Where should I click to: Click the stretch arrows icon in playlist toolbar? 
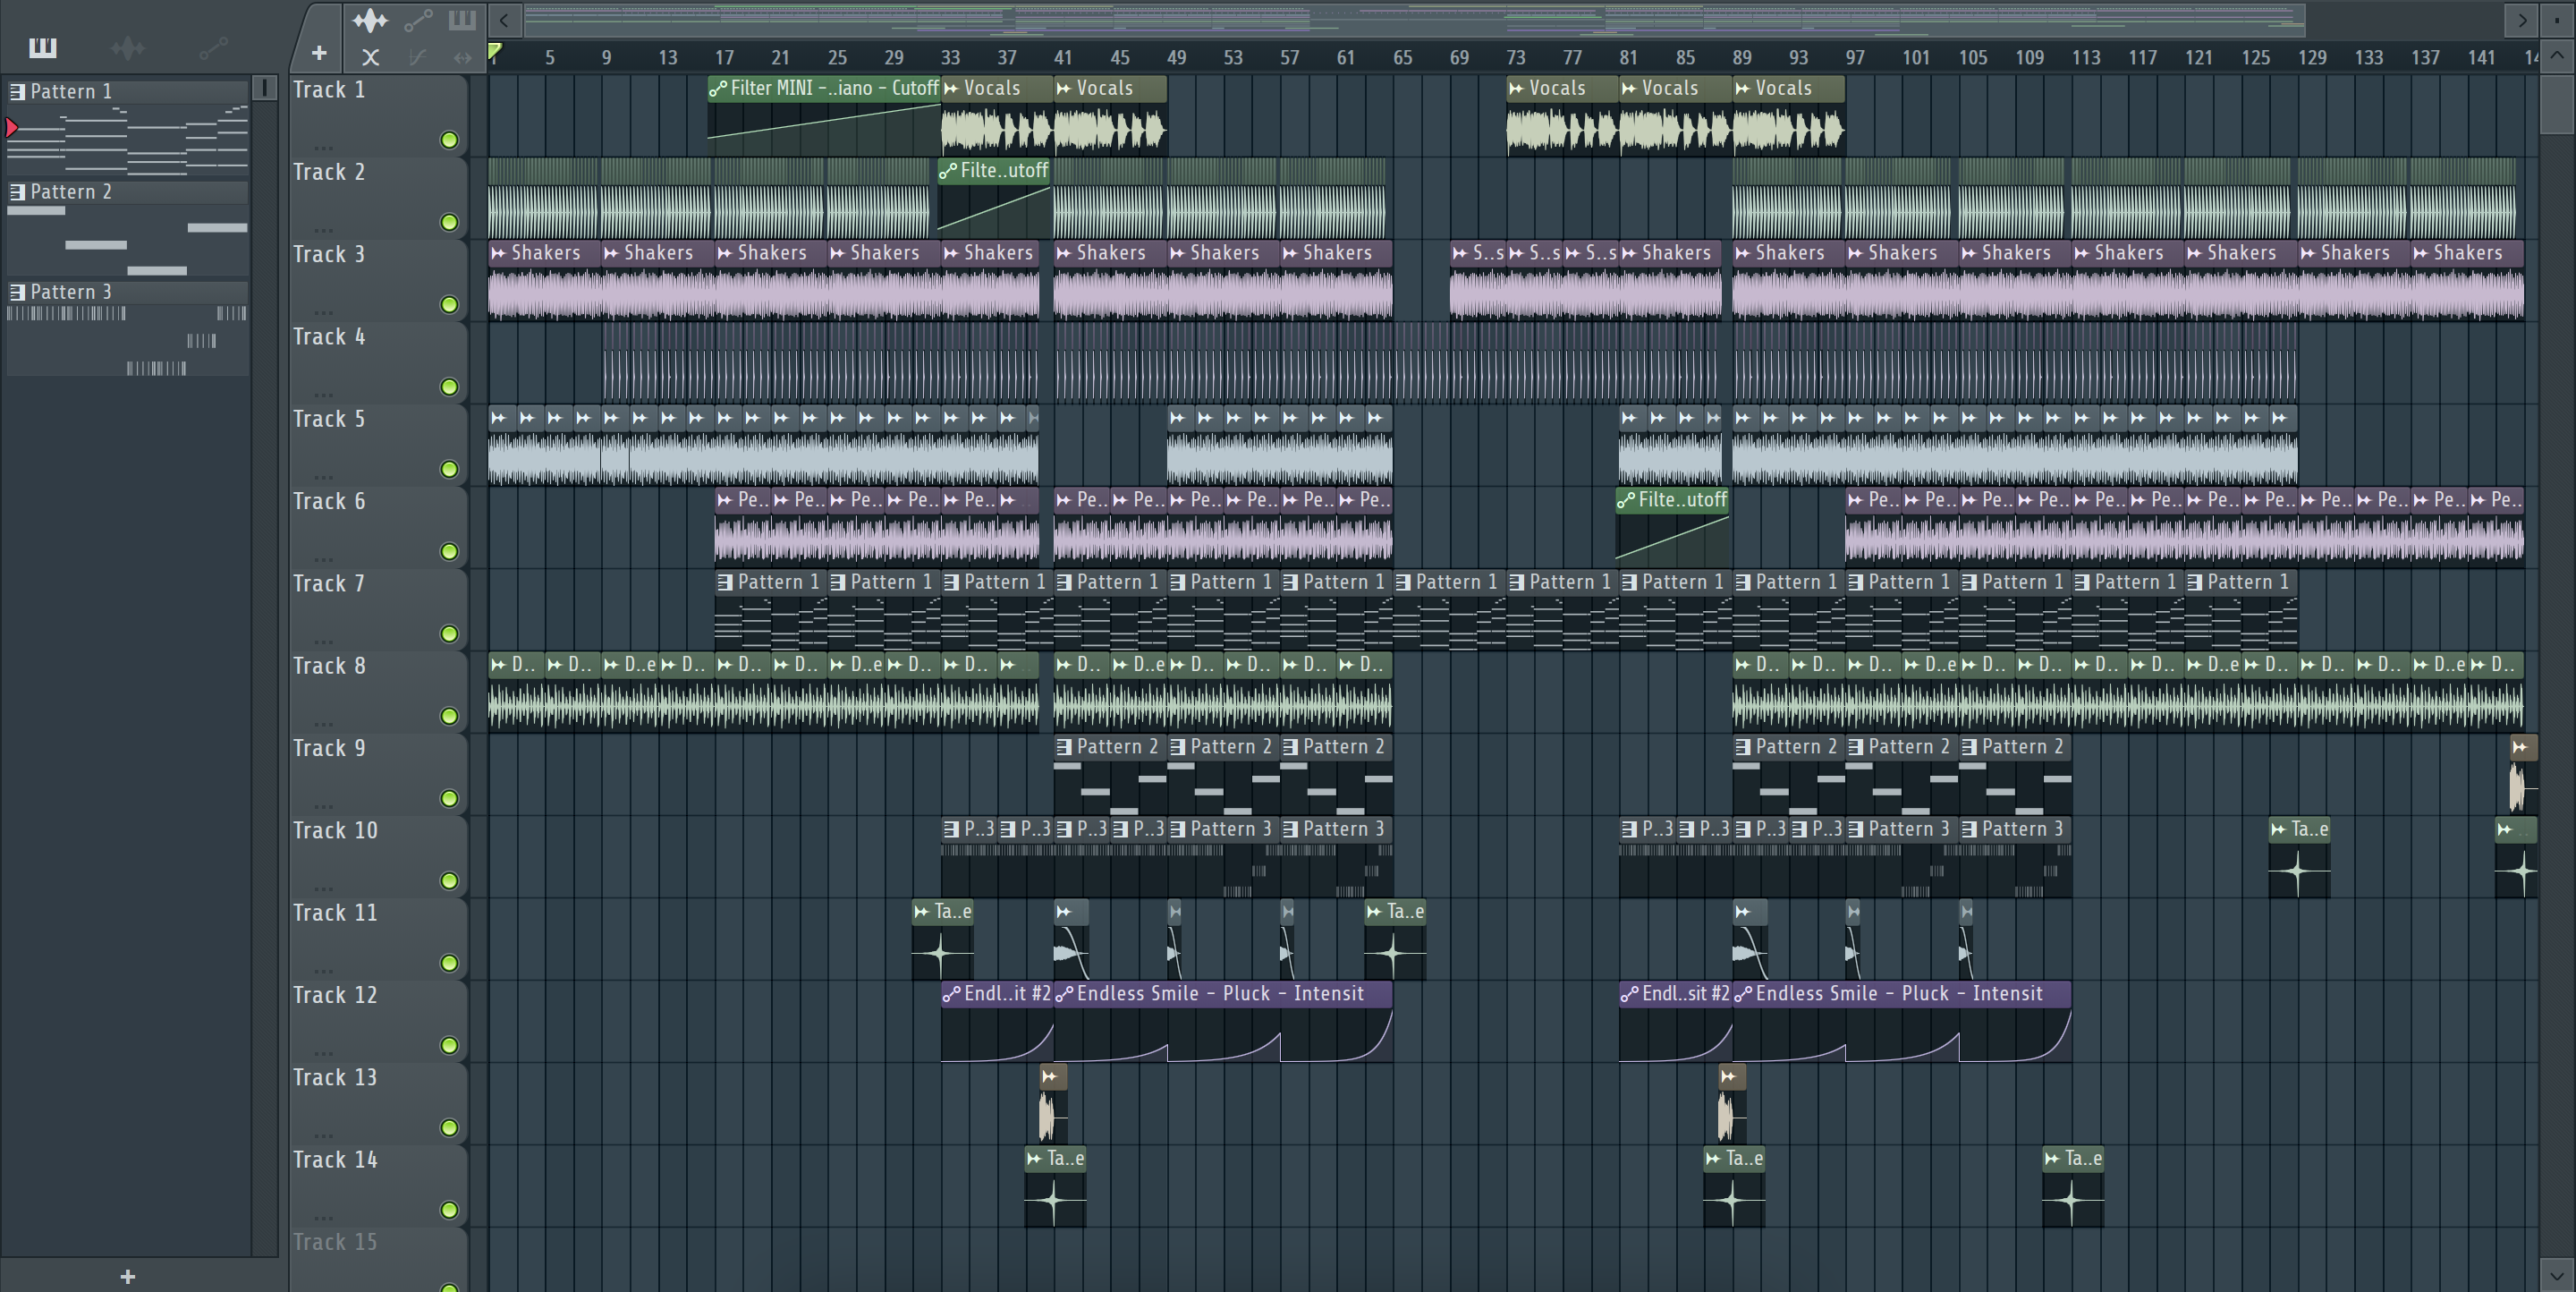coord(462,57)
